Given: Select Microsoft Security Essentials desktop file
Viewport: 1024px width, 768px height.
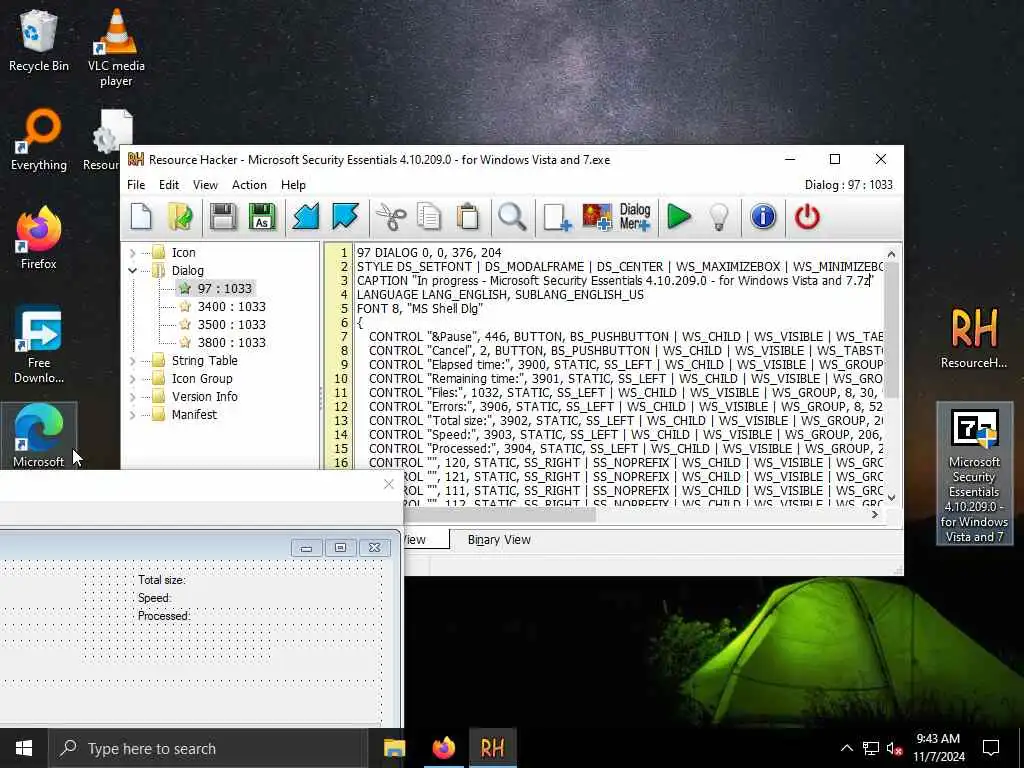Looking at the screenshot, I should pyautogui.click(x=974, y=474).
